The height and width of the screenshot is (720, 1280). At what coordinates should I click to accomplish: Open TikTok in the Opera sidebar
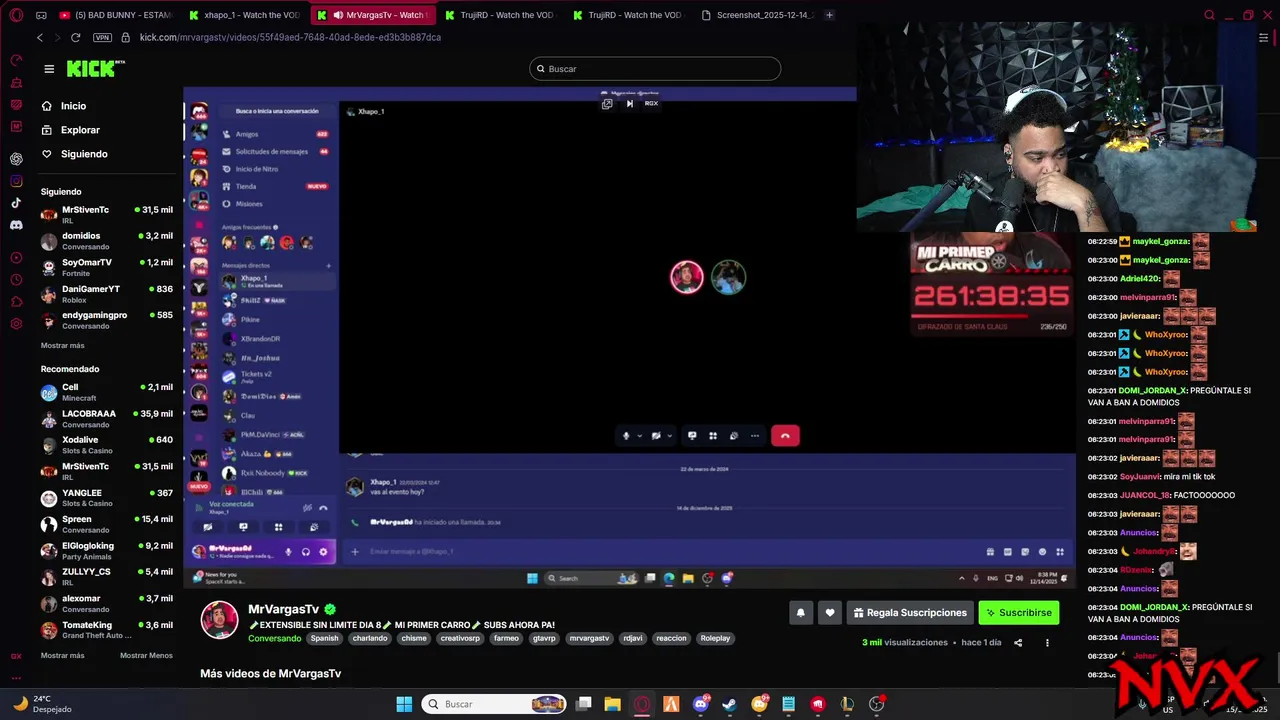(16, 203)
